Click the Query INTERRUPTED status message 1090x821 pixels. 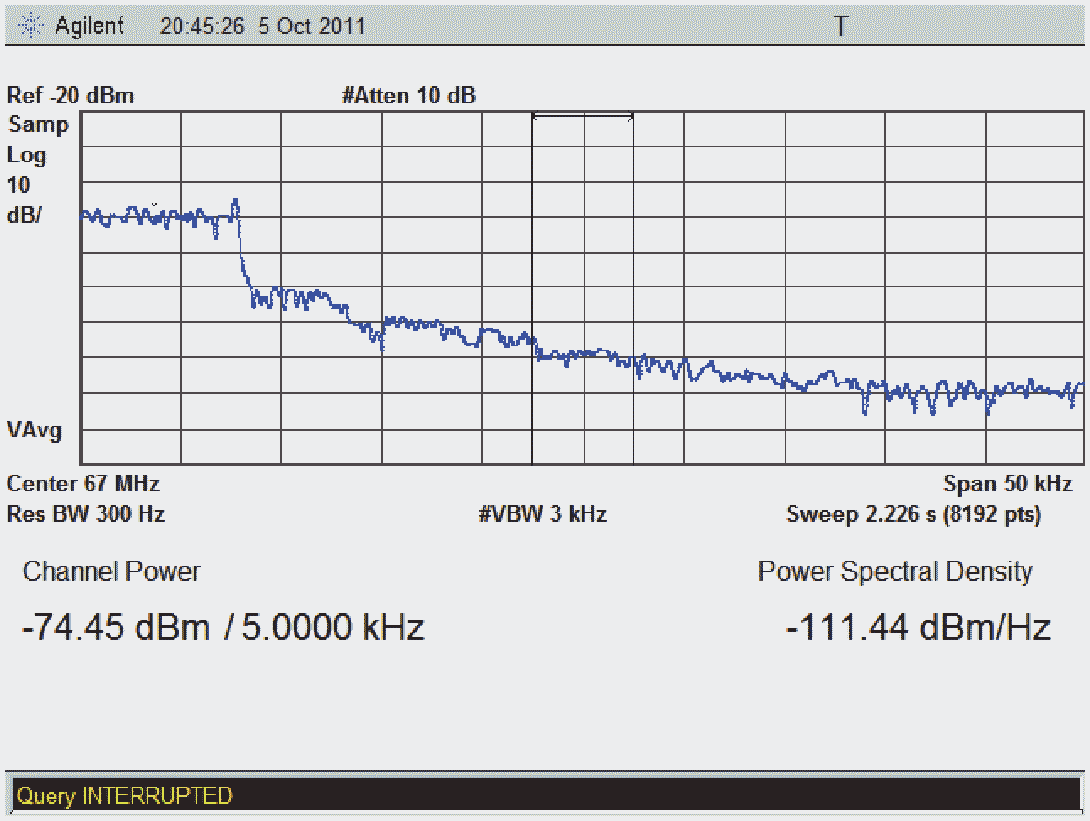[x=124, y=796]
